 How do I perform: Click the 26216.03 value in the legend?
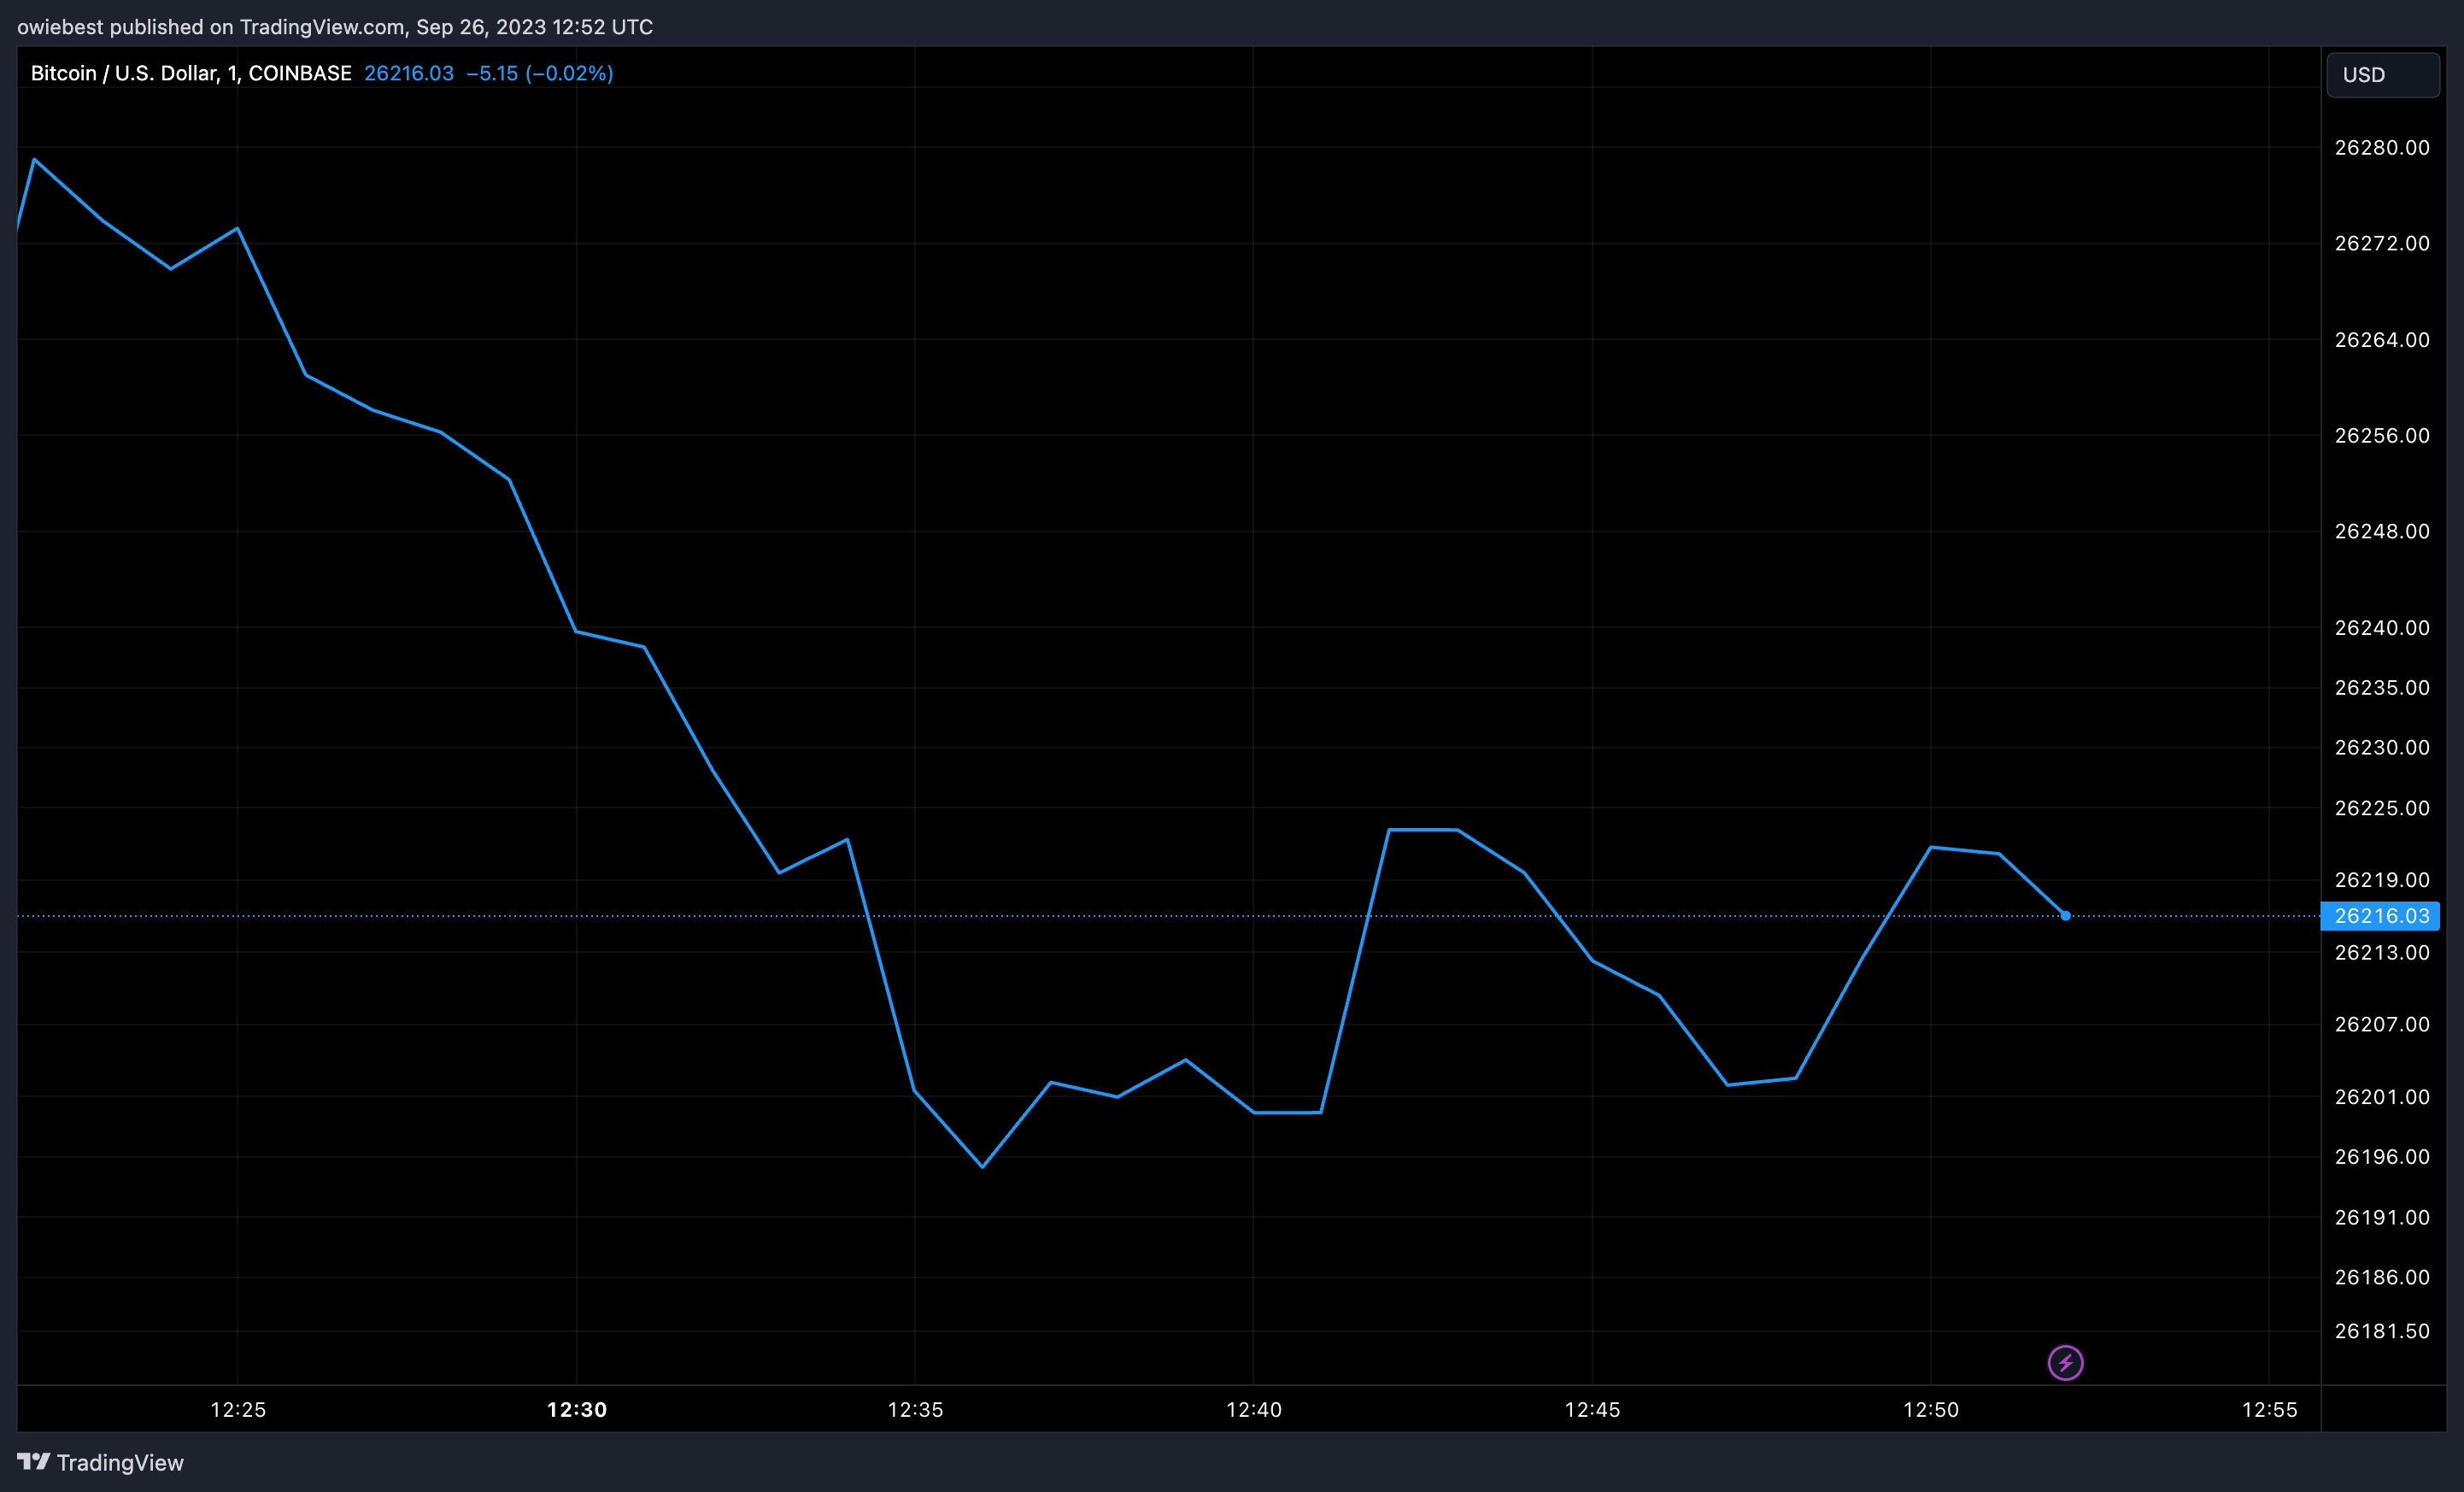(x=409, y=73)
